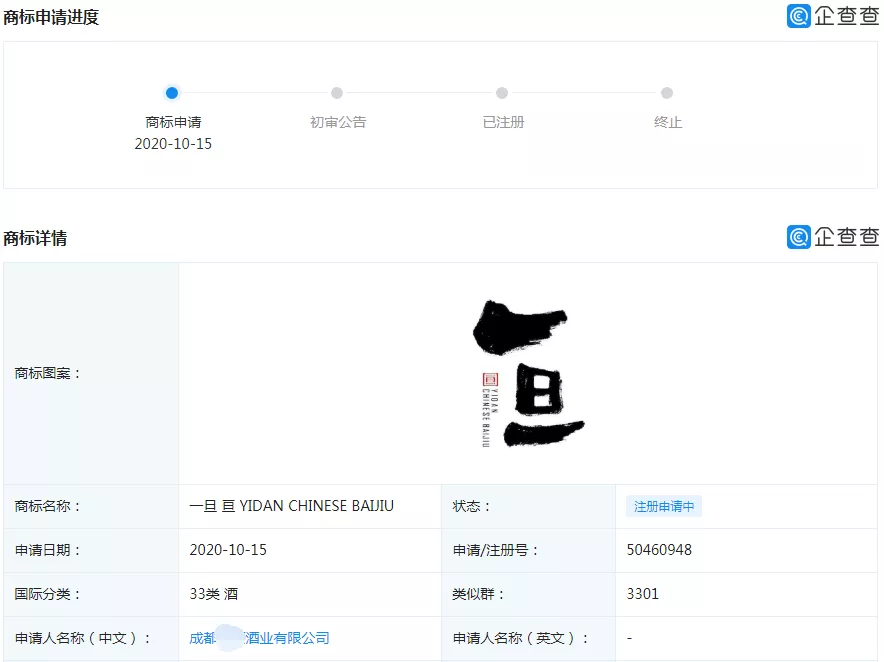This screenshot has height=662, width=884.
Task: Toggle the active 商标申请 stage marker
Action: (170, 91)
